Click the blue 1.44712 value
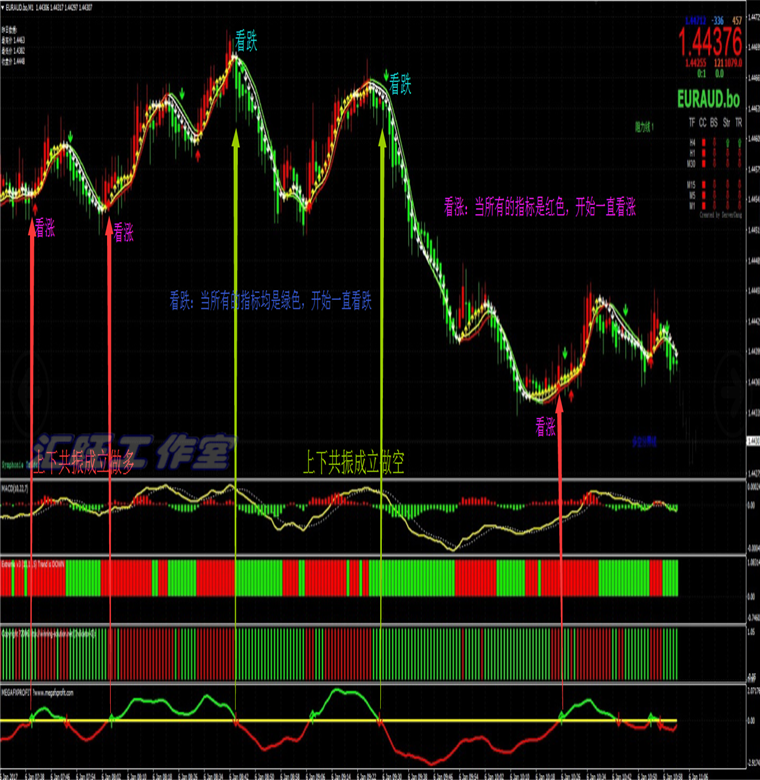Viewport: 760px width, 780px height. [x=696, y=21]
